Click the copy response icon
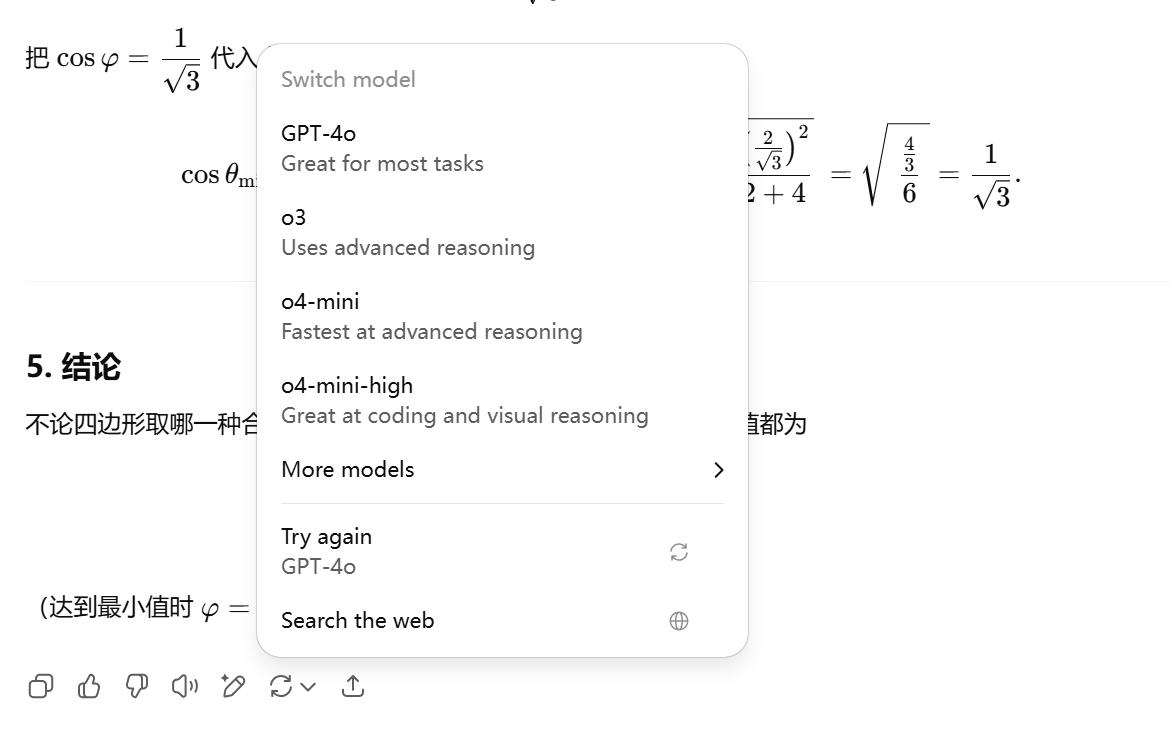1172x750 pixels. pos(40,686)
